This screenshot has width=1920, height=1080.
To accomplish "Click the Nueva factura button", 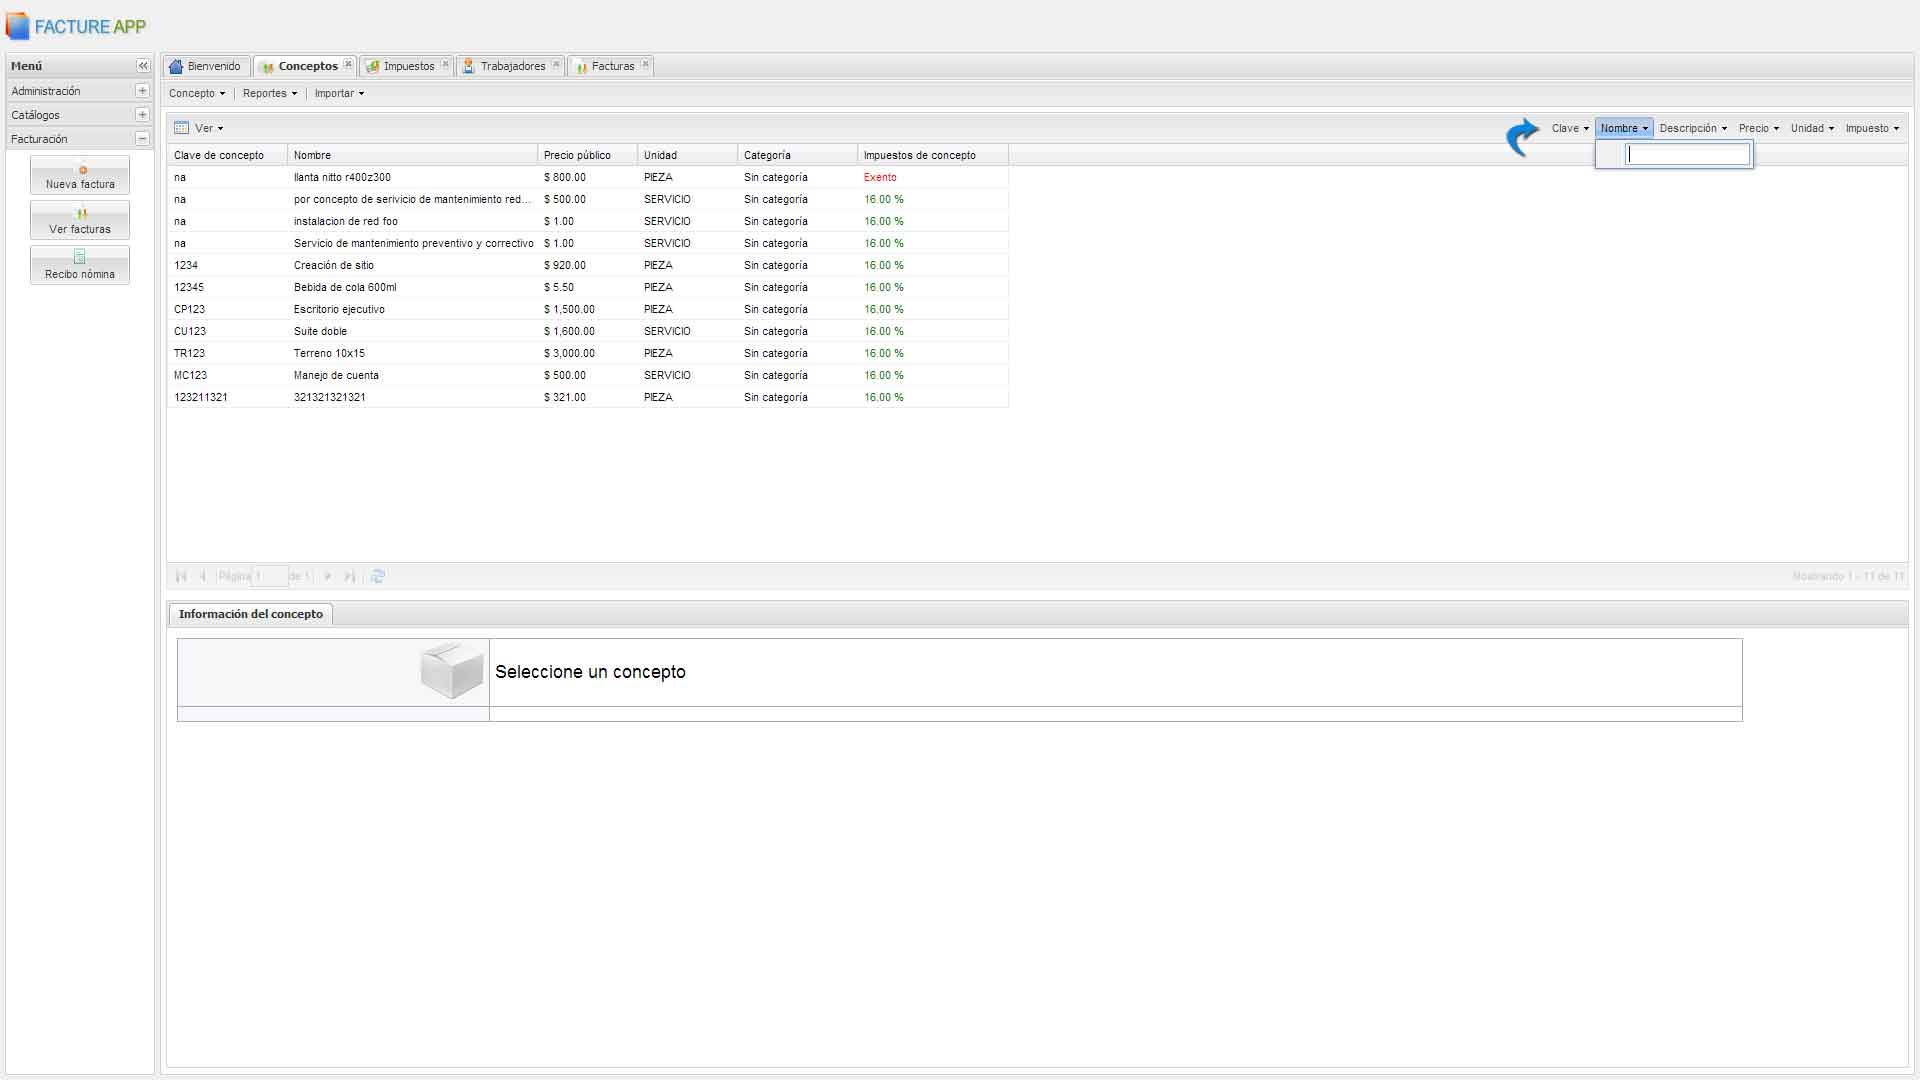I will pos(80,176).
